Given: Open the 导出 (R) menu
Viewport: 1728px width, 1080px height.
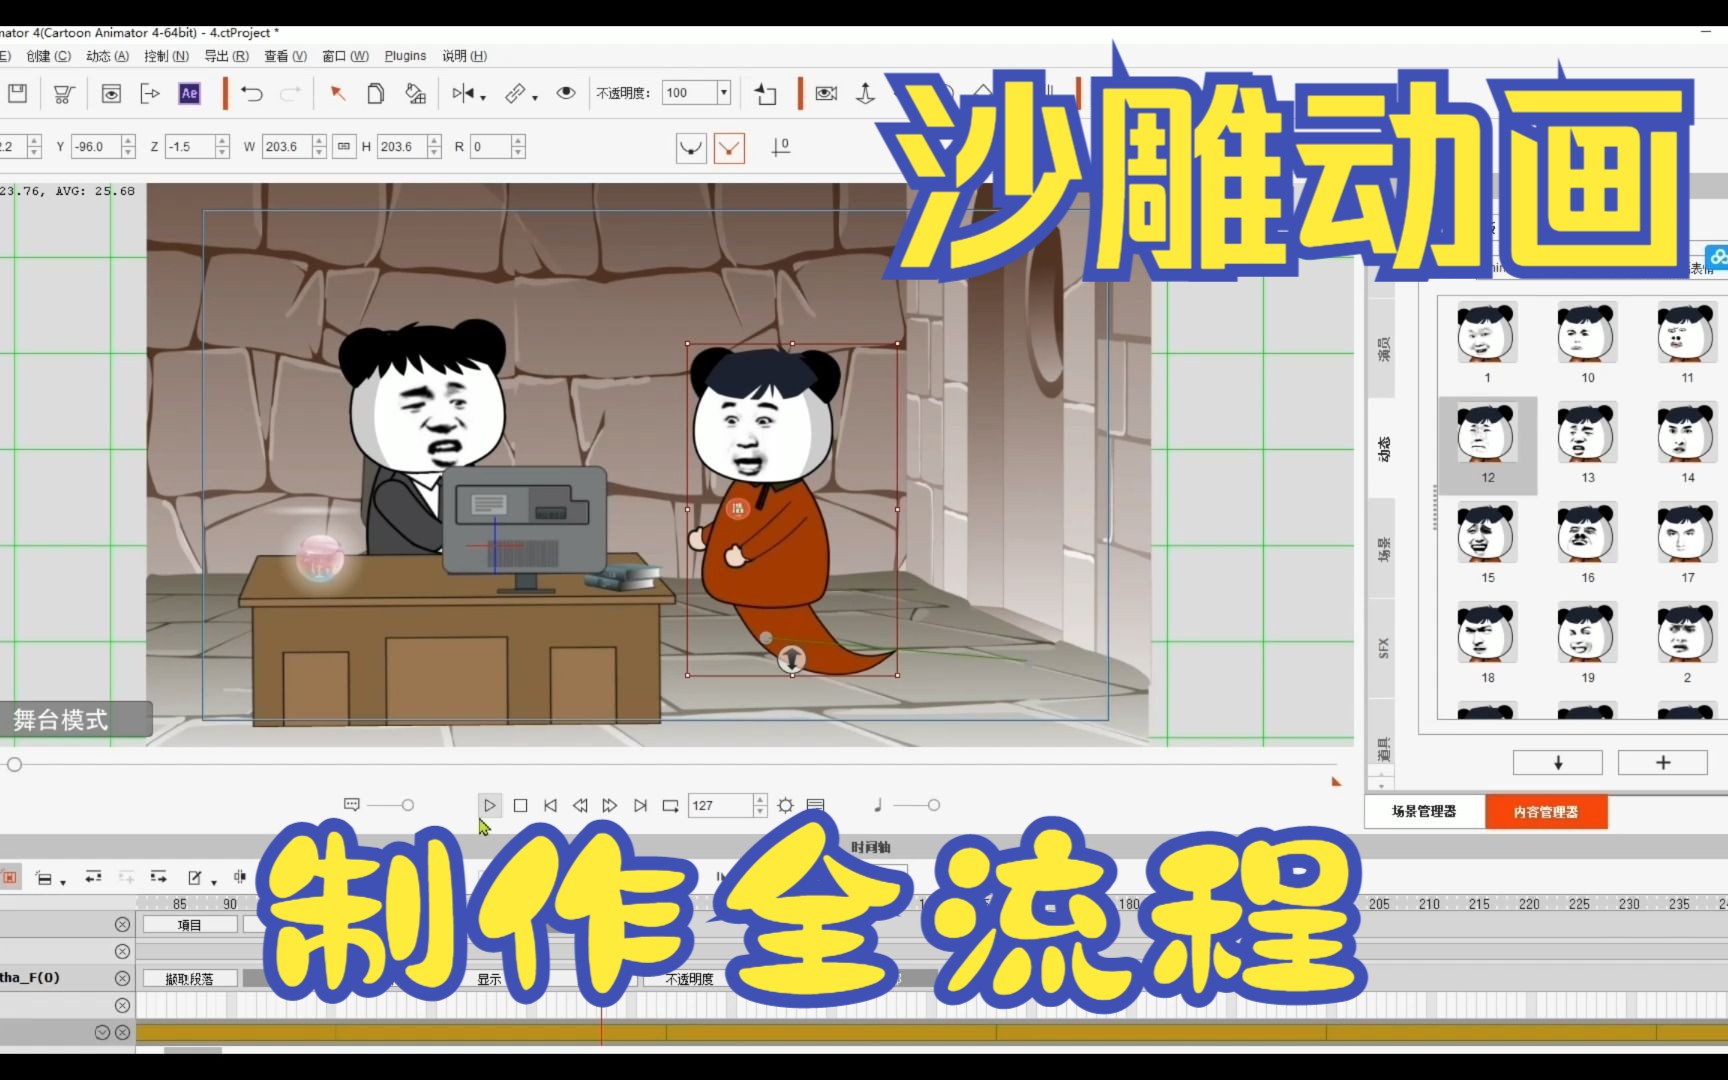Looking at the screenshot, I should 226,56.
